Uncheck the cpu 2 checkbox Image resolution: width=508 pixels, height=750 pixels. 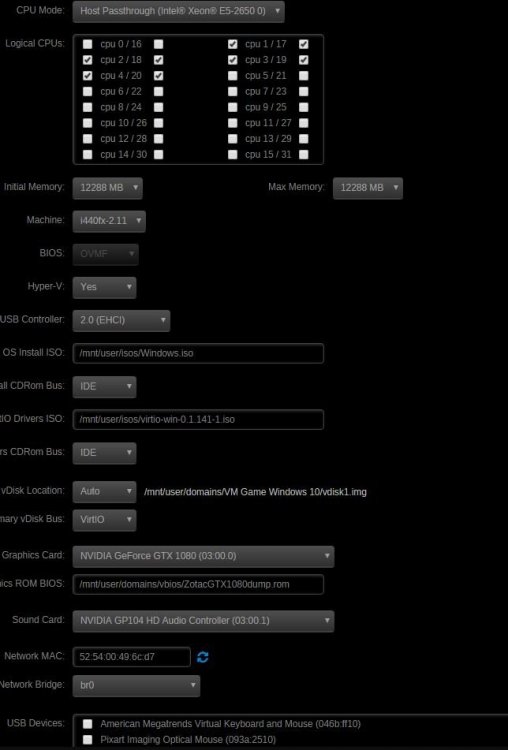[87, 60]
